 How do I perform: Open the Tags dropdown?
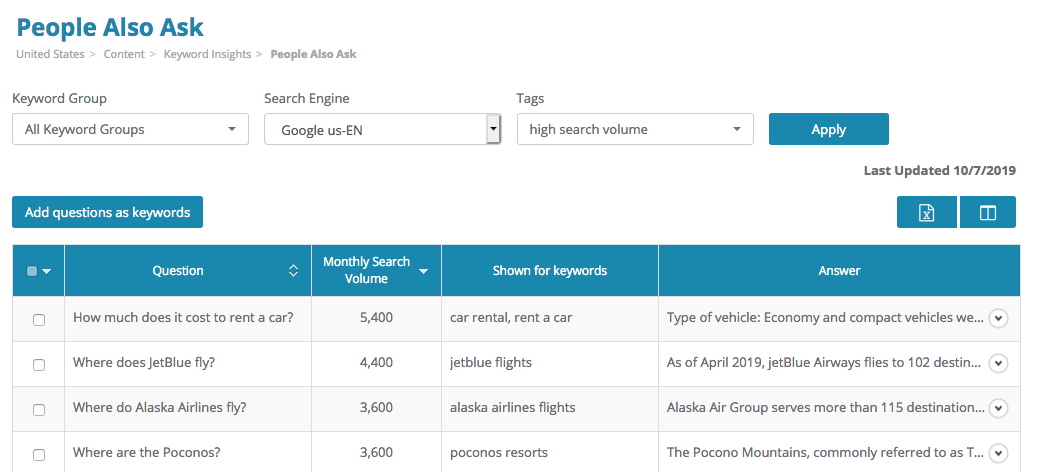(635, 129)
